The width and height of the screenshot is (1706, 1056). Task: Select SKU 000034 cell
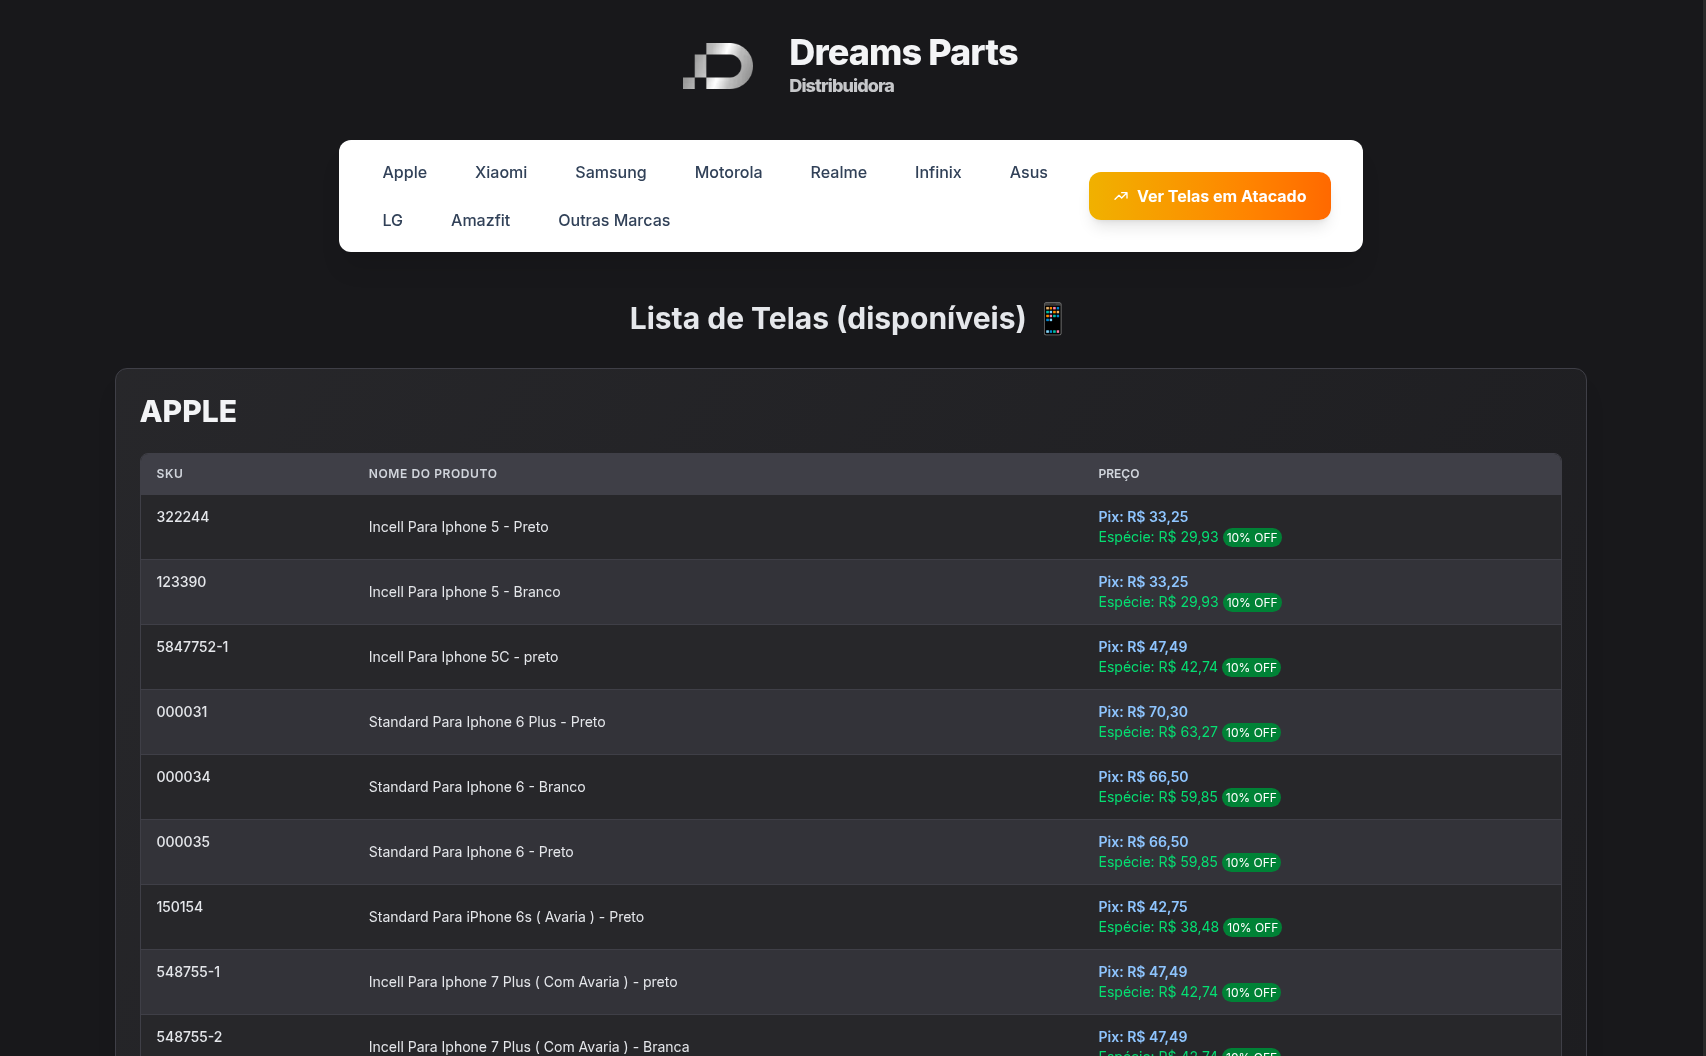(x=183, y=777)
